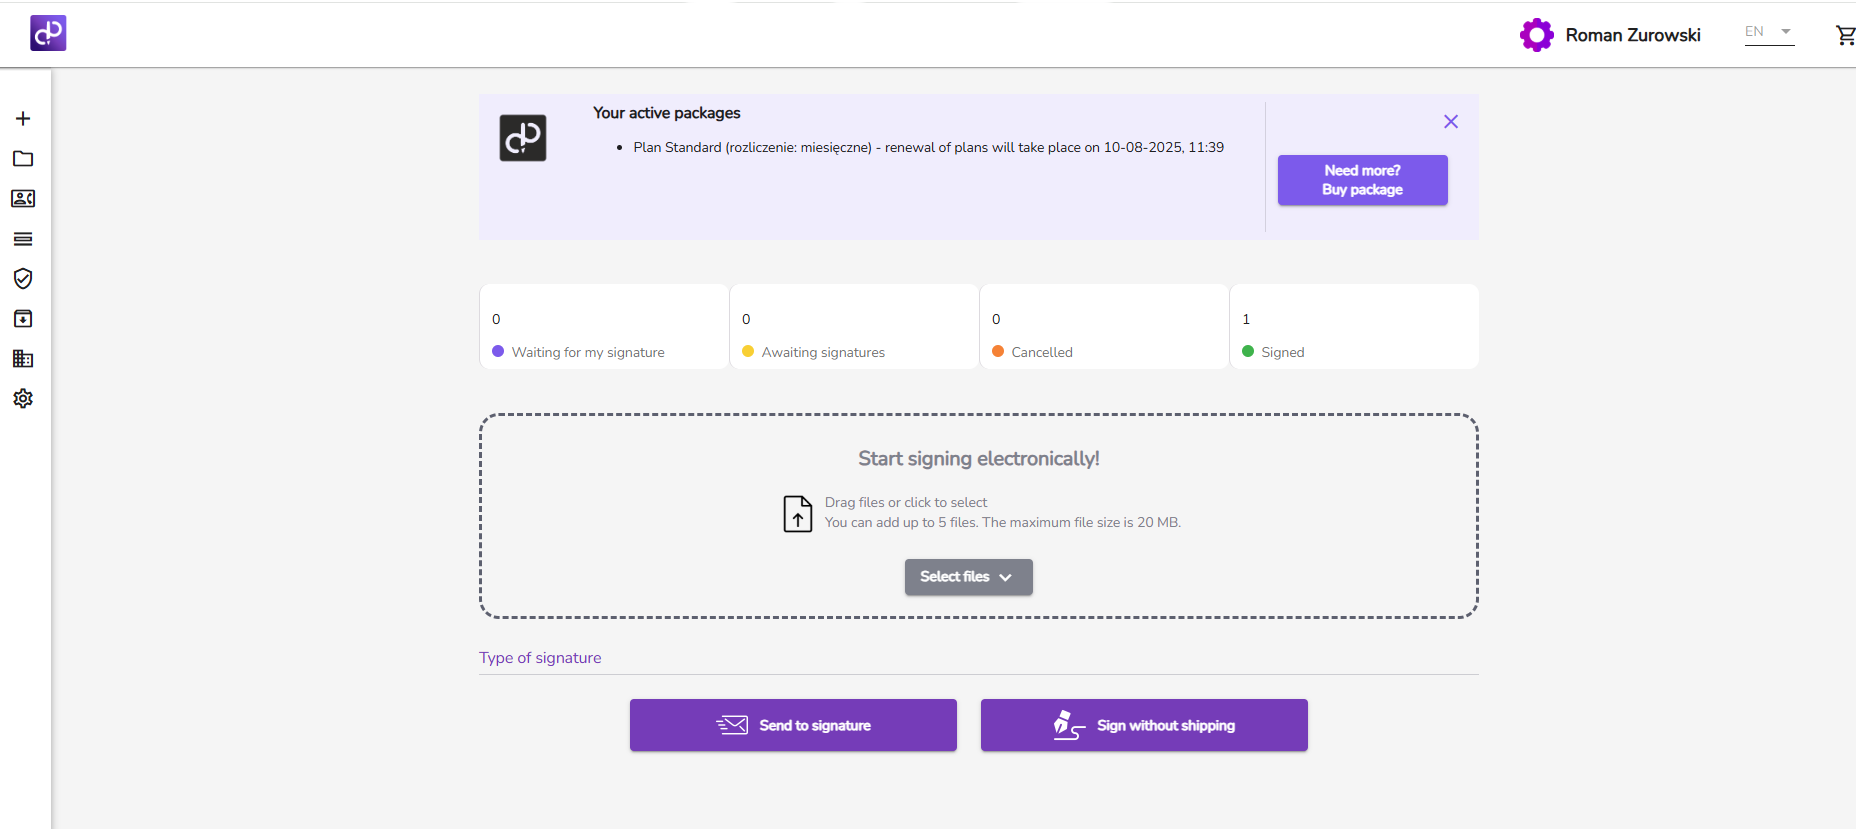Expand the Select files dropdown button
The image size is (1856, 829).
coord(968,577)
